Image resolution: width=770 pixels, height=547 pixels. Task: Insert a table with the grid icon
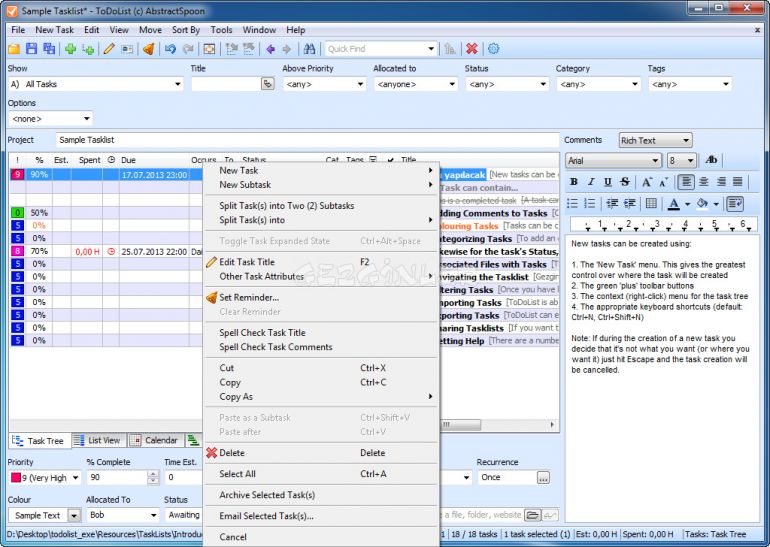click(x=651, y=203)
